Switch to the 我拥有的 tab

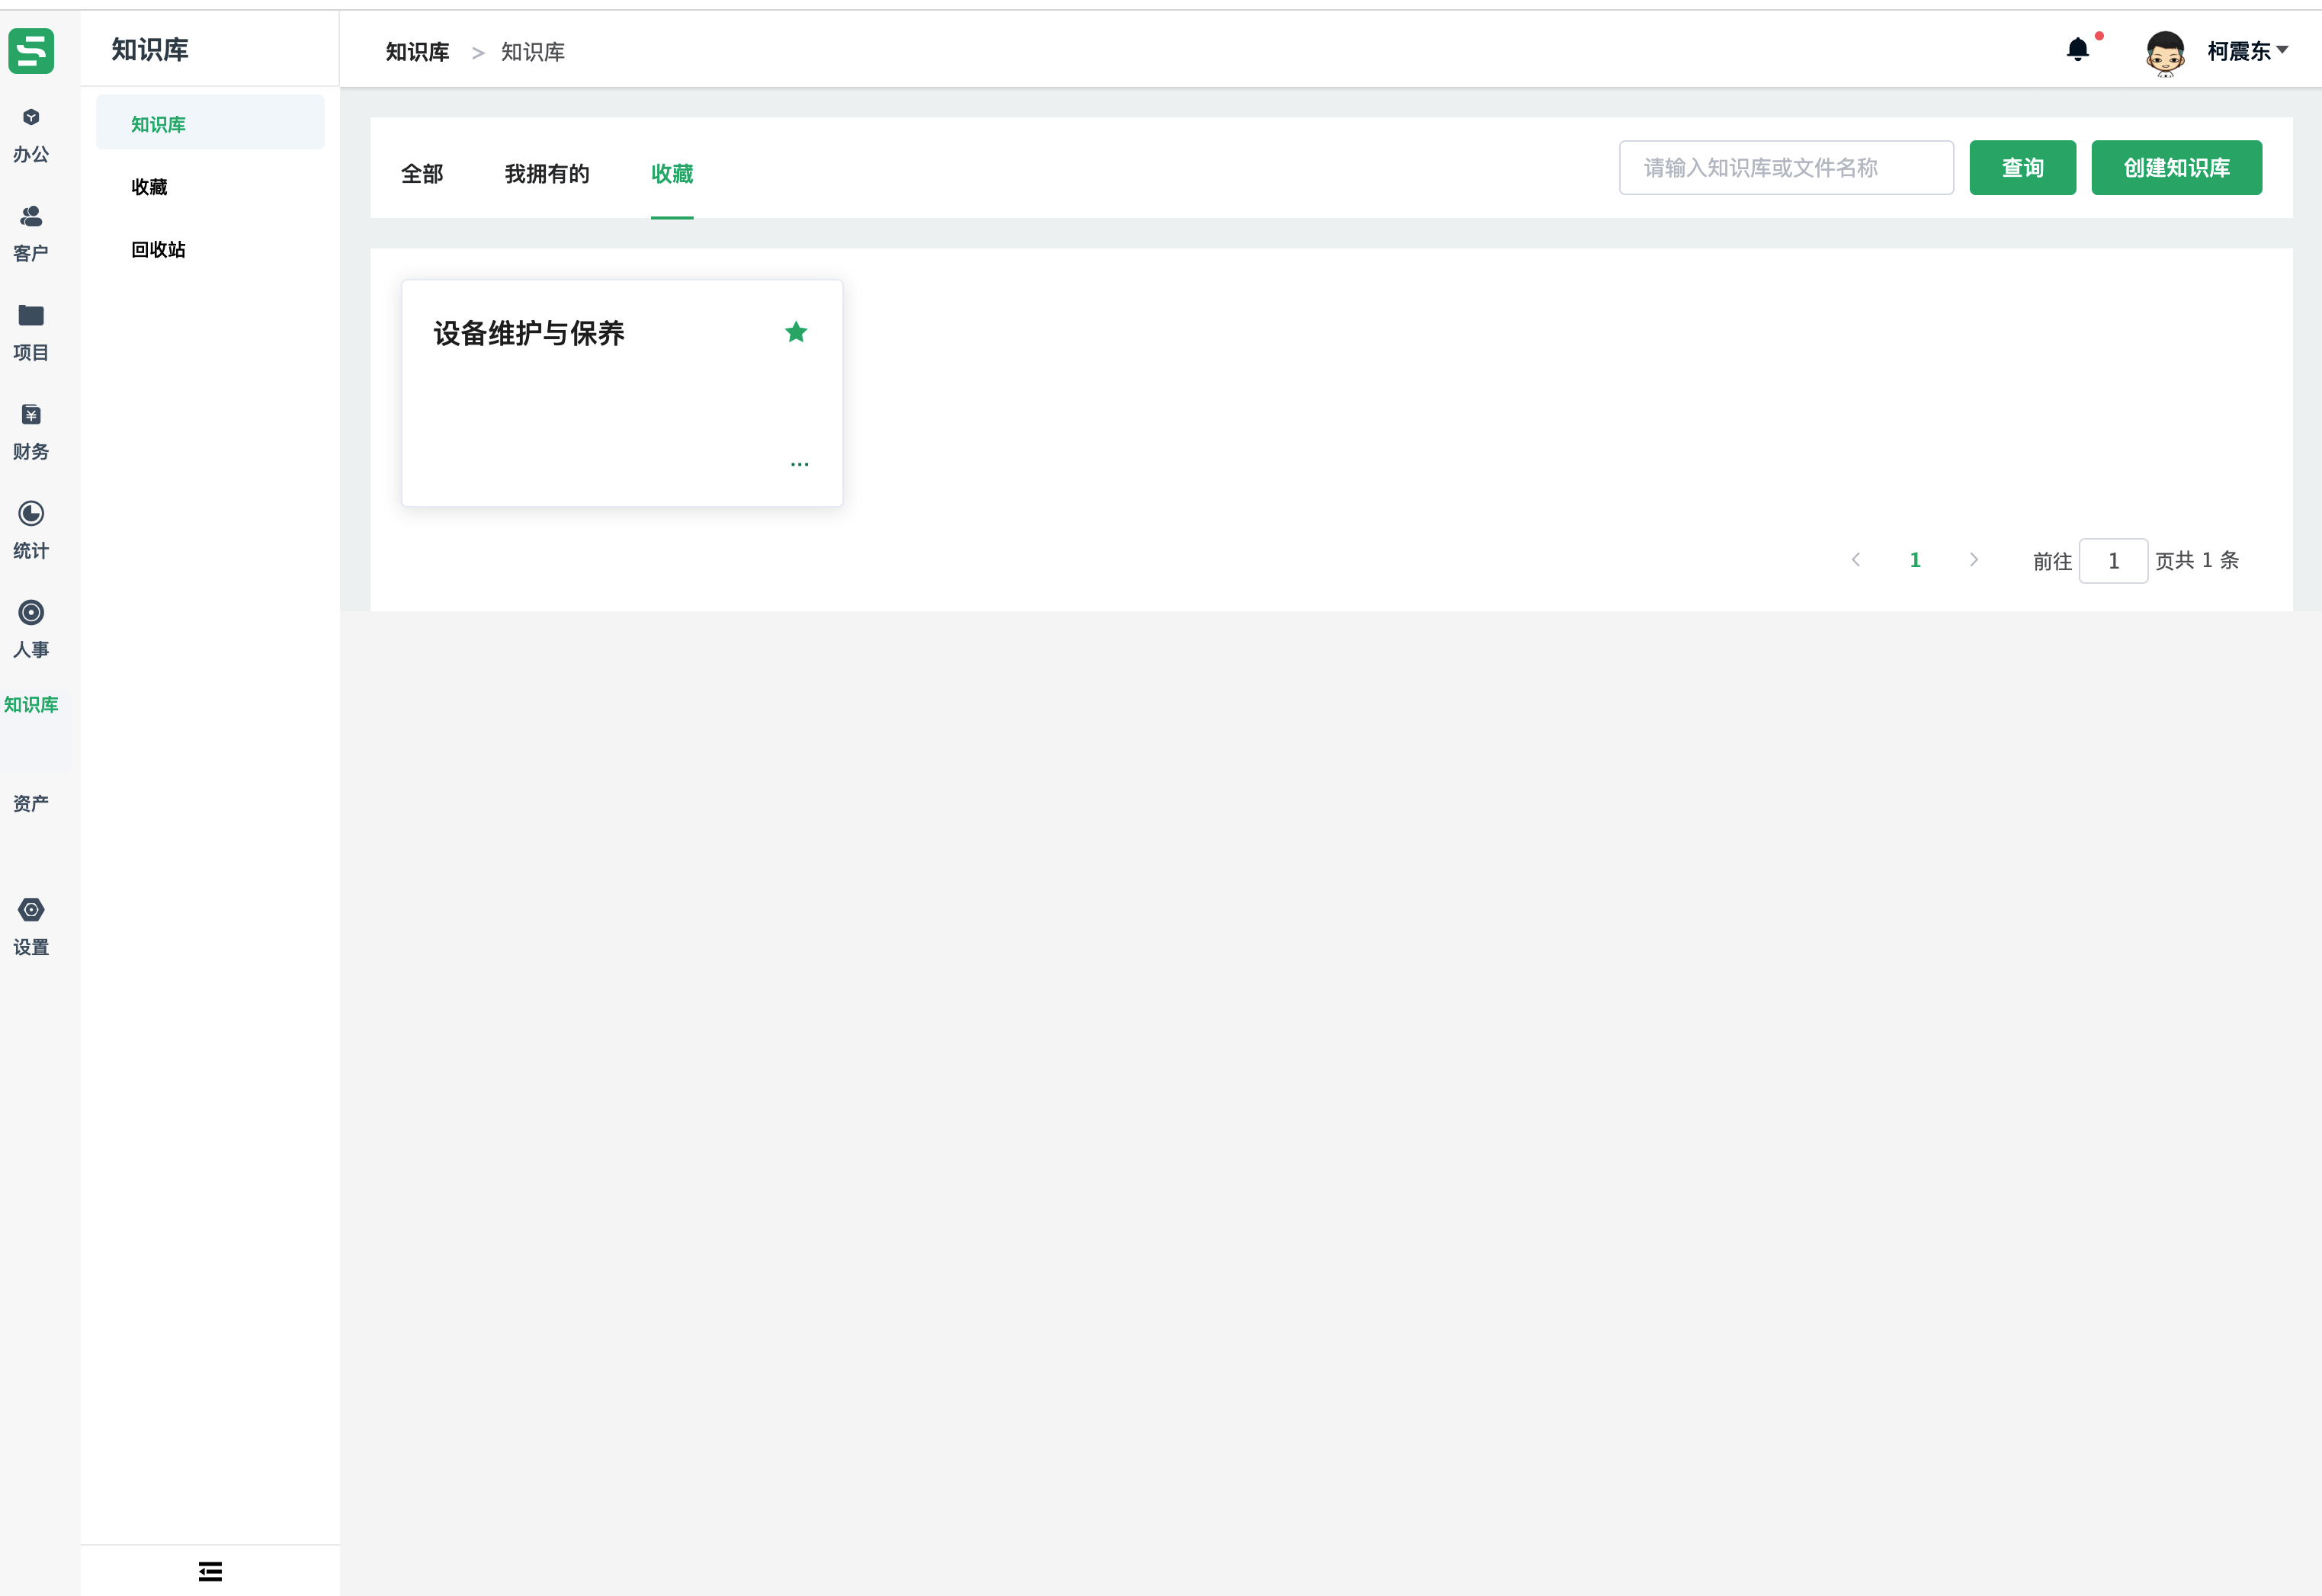coord(547,174)
